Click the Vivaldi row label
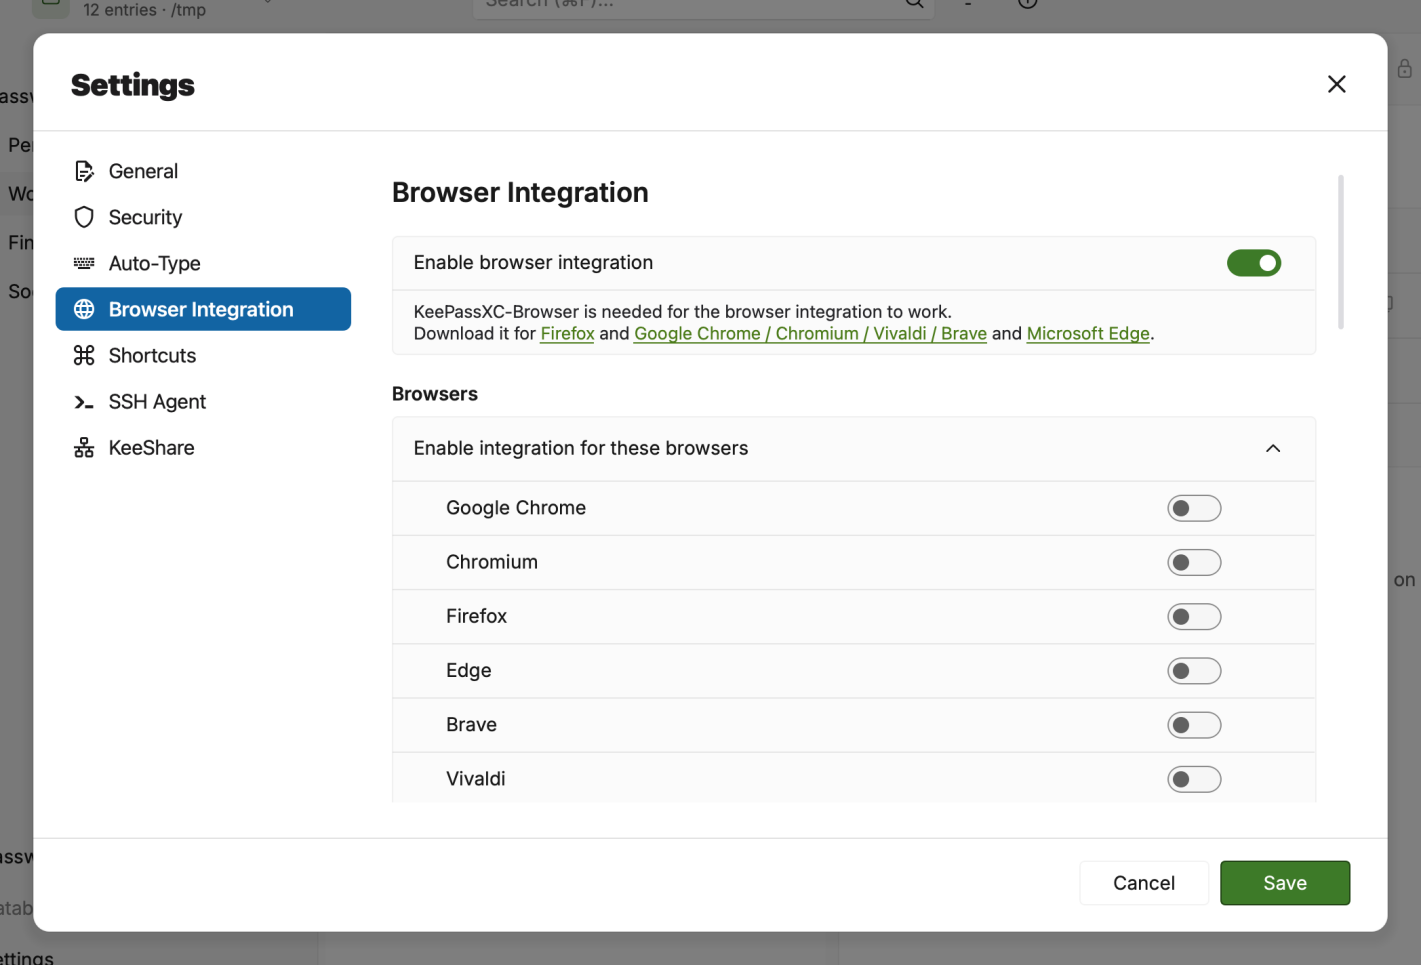Viewport: 1421px width, 965px height. coord(476,779)
